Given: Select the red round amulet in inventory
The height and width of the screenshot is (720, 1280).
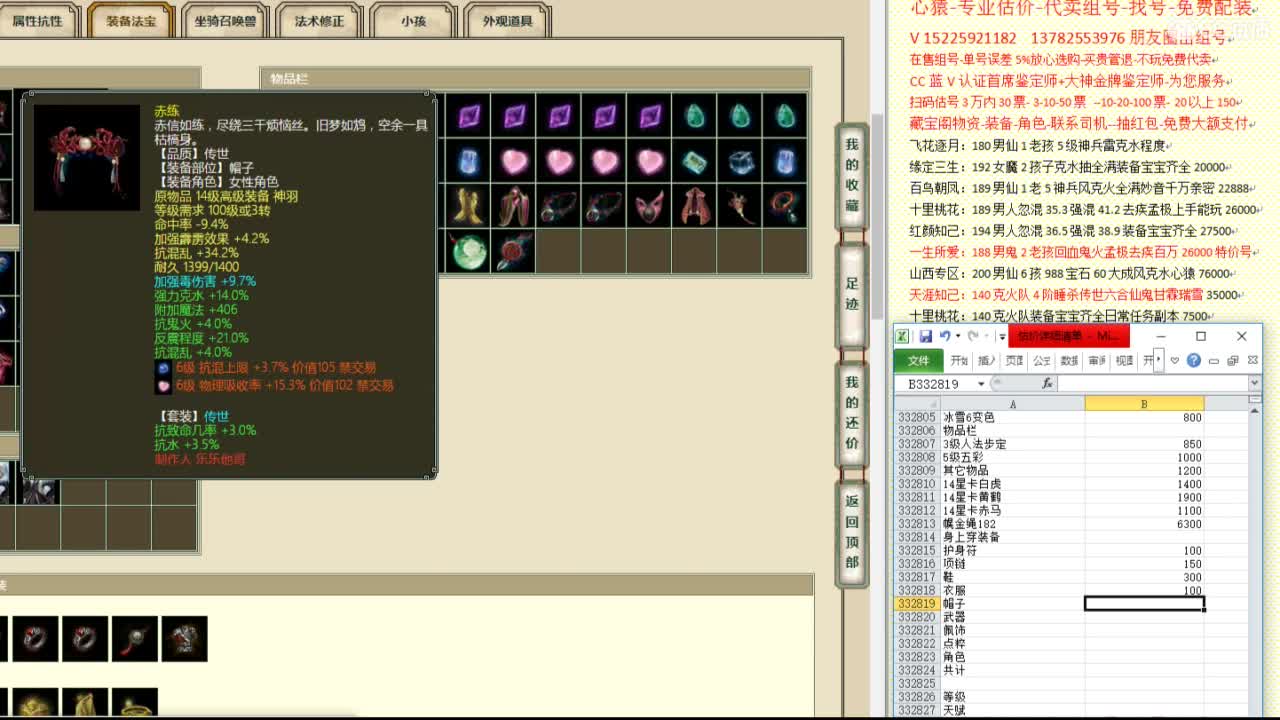Looking at the screenshot, I should pos(513,252).
